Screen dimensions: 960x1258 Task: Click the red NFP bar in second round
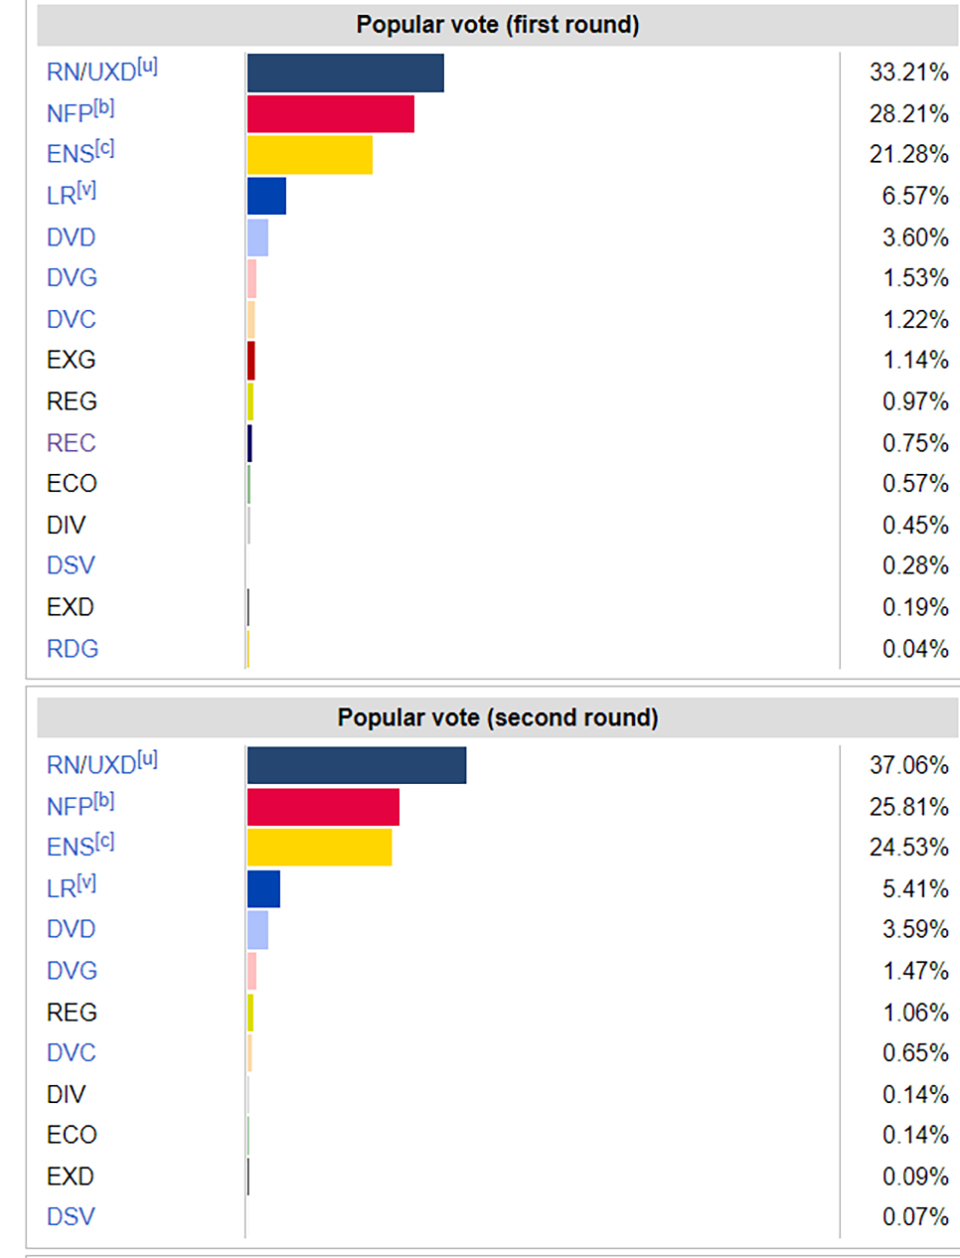coord(323,807)
